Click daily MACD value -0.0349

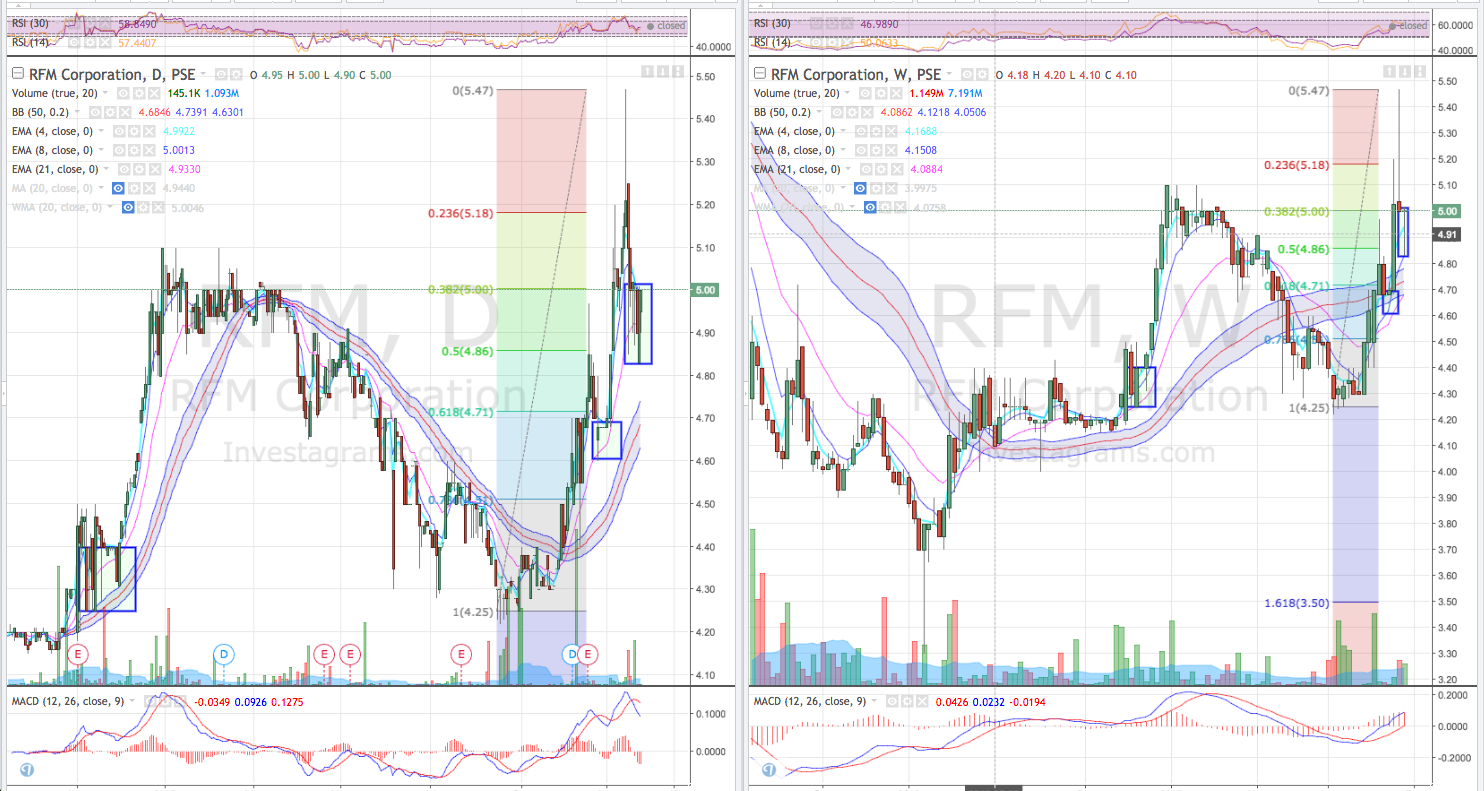point(212,701)
